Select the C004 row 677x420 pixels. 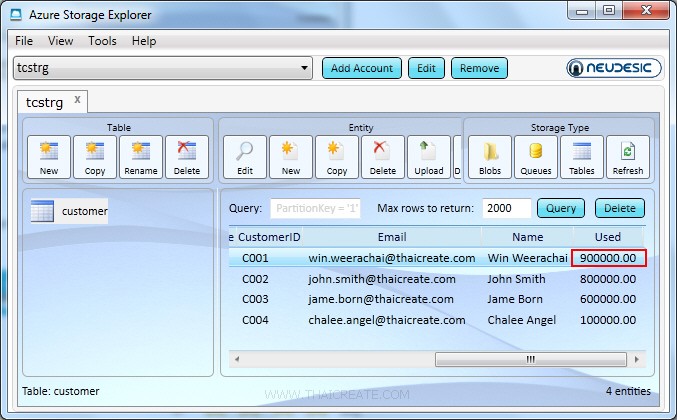pyautogui.click(x=437, y=320)
